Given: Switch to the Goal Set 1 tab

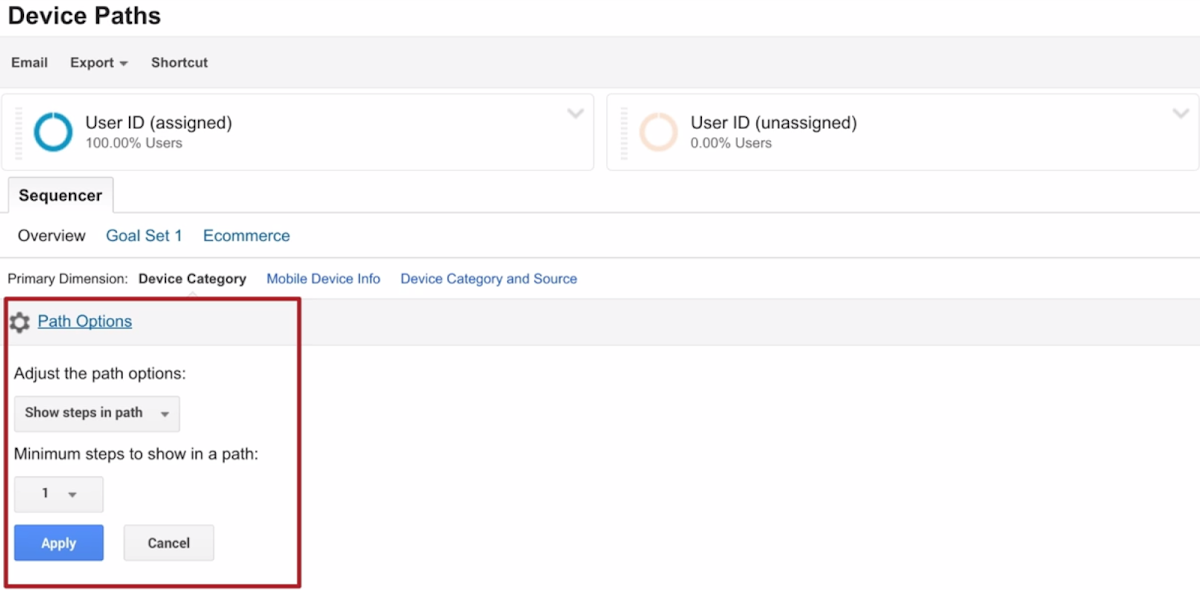Looking at the screenshot, I should point(144,236).
